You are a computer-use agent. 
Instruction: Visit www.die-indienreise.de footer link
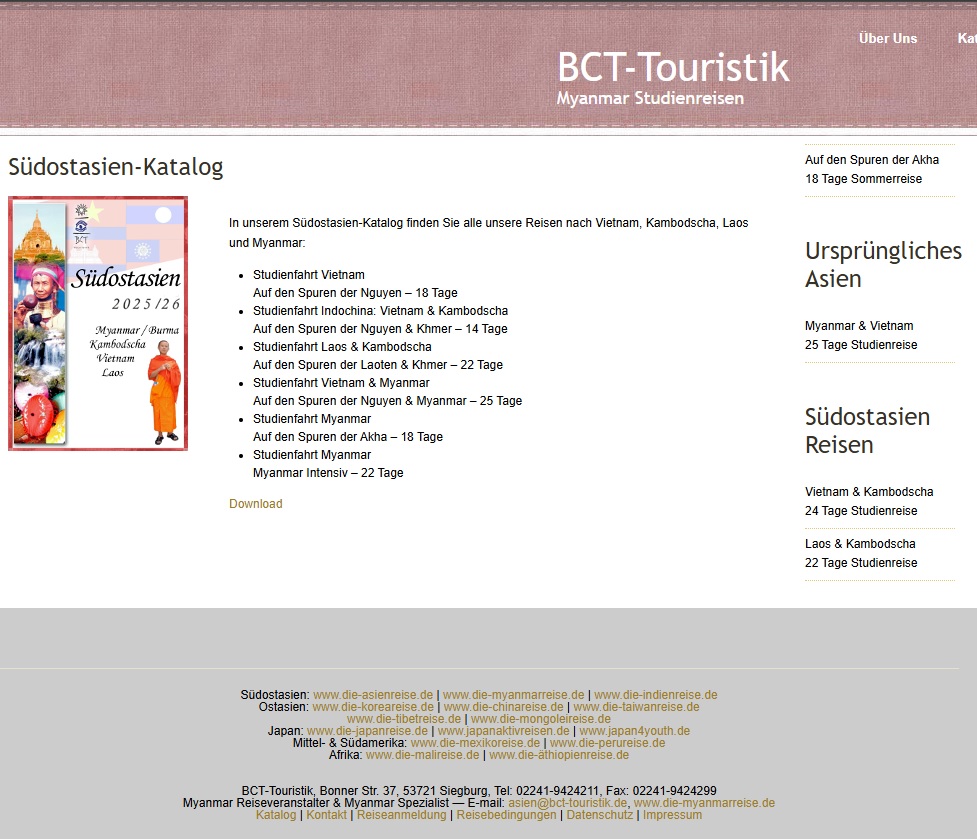tap(655, 695)
